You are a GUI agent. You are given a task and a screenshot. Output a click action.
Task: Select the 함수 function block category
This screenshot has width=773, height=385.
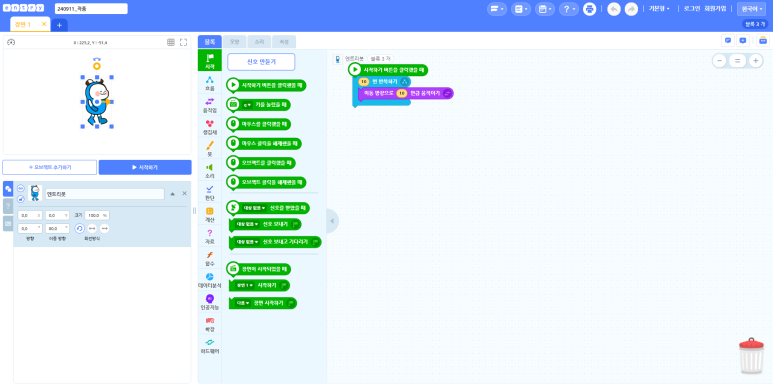pyautogui.click(x=210, y=258)
